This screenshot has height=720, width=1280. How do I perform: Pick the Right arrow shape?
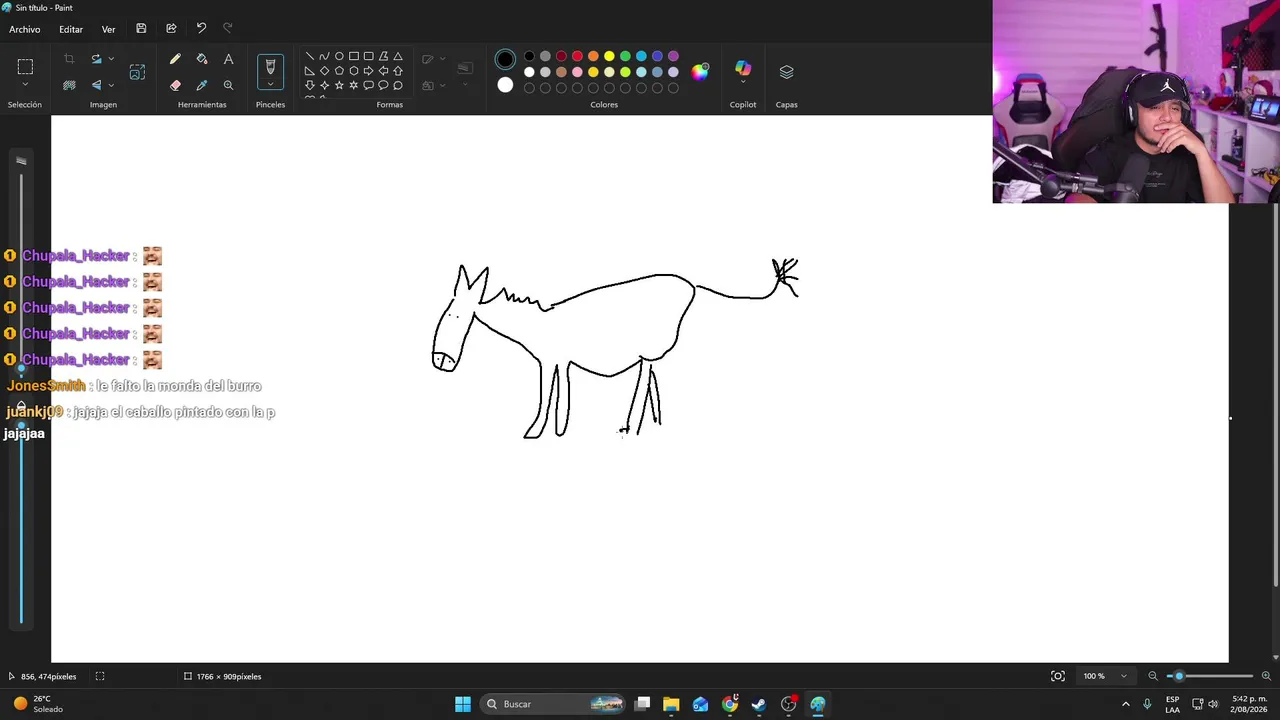(368, 71)
